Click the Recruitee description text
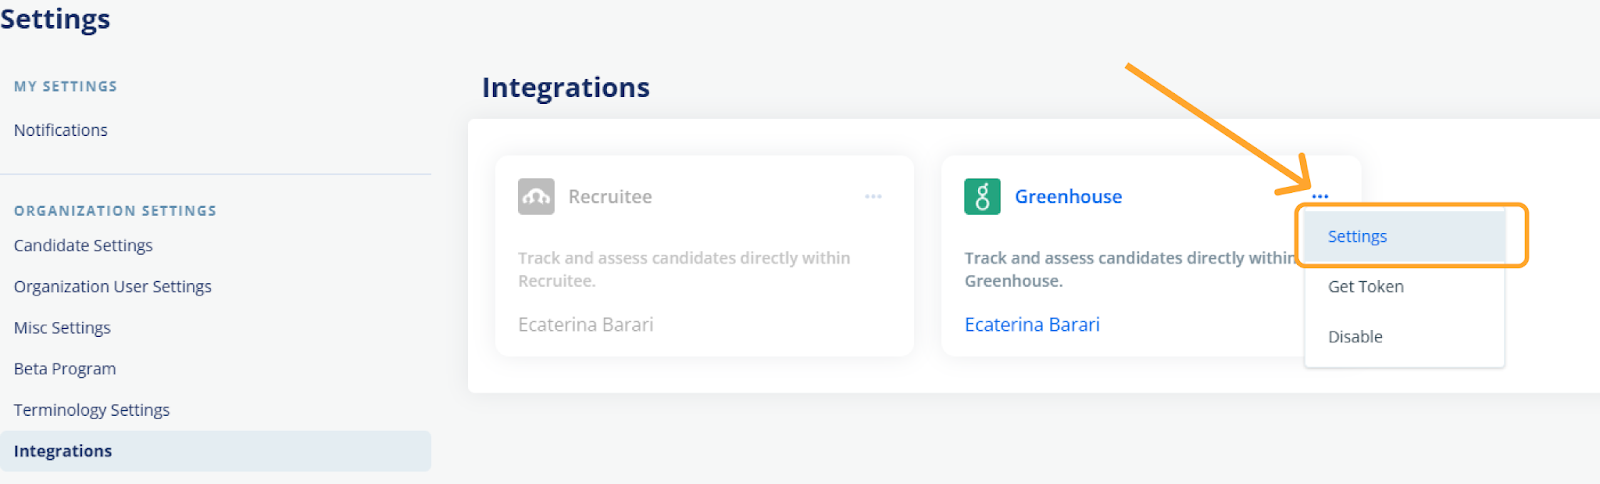Image resolution: width=1600 pixels, height=484 pixels. pyautogui.click(x=684, y=269)
